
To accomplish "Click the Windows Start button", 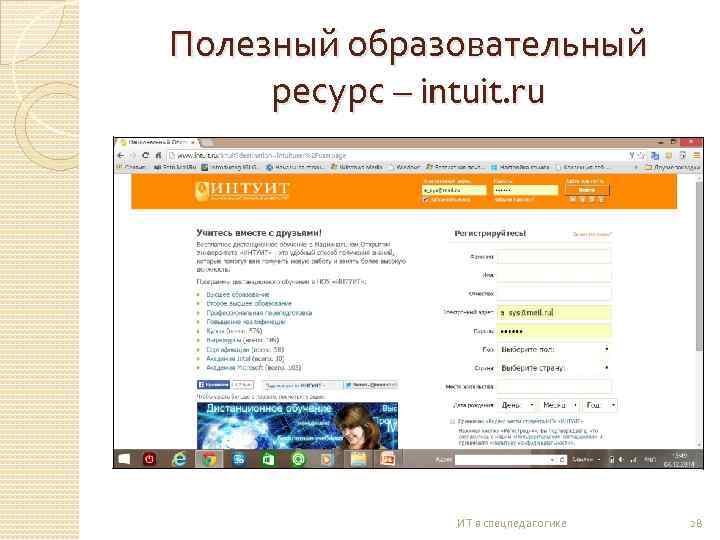I will coord(124,459).
